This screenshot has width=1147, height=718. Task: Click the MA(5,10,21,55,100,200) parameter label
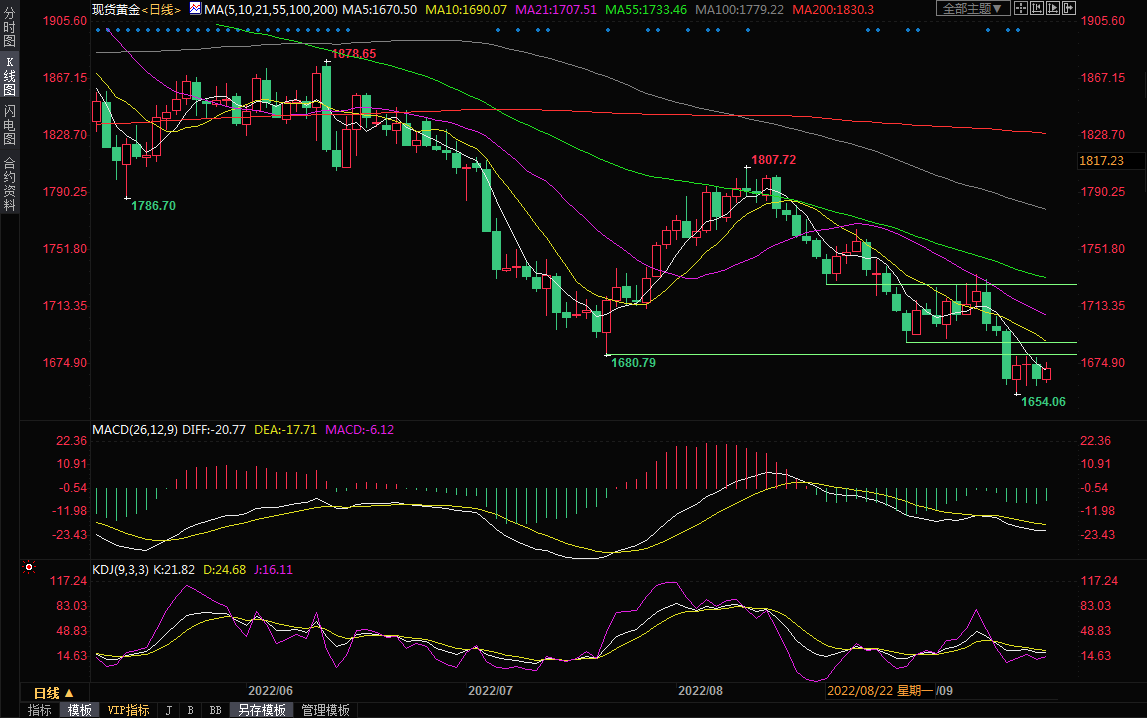coord(271,10)
